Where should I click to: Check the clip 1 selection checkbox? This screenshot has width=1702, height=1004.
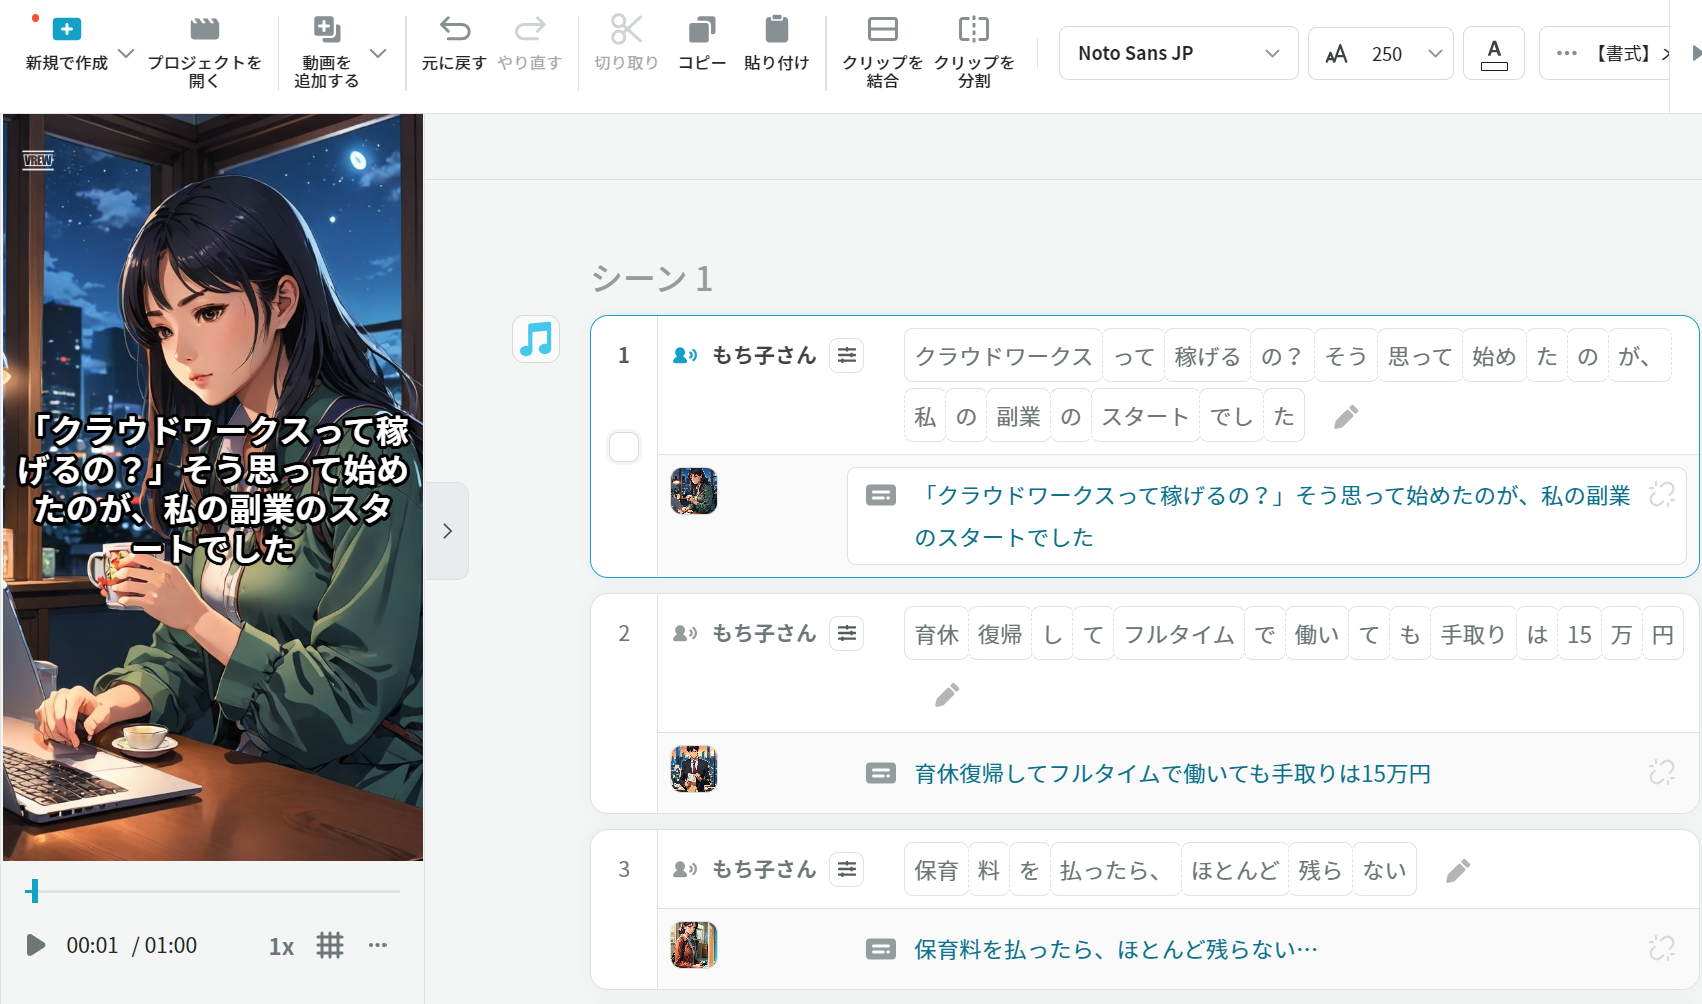coord(624,447)
